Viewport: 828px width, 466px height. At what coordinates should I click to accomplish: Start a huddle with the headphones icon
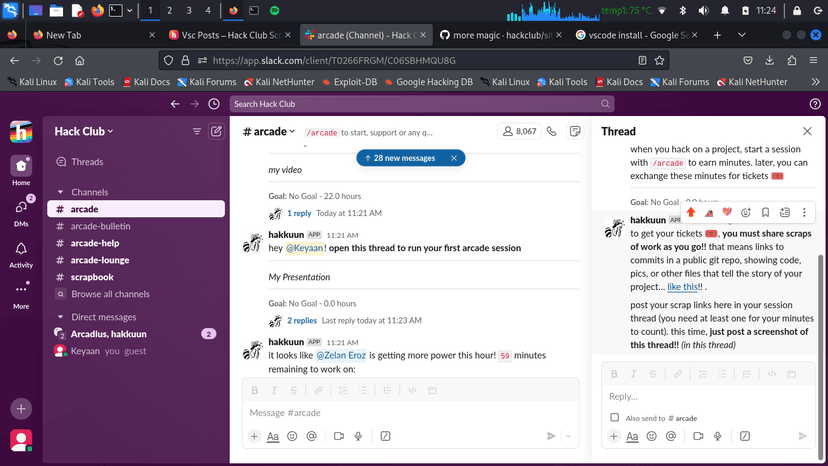click(552, 131)
